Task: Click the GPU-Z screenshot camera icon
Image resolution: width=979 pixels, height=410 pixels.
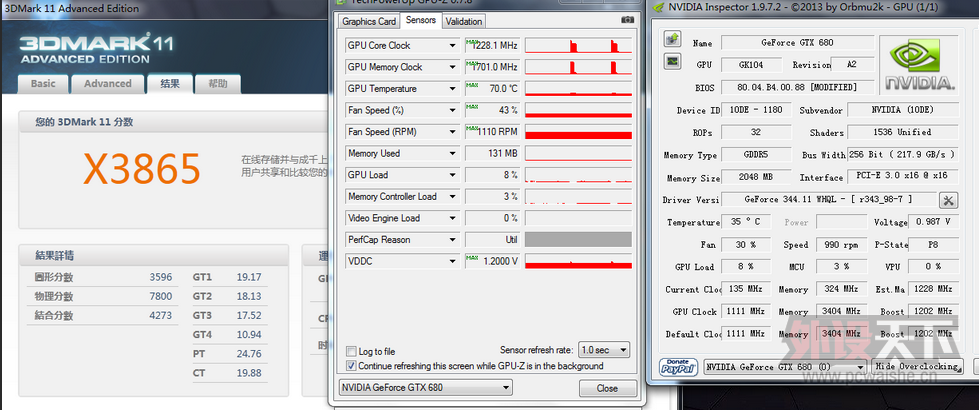Action: [627, 20]
